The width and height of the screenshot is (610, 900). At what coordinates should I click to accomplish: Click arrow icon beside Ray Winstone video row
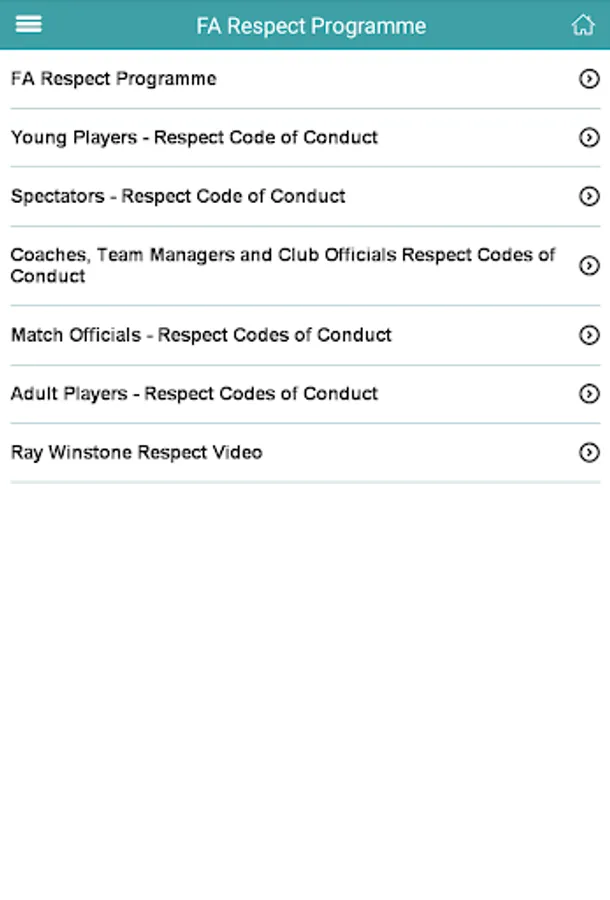(589, 453)
